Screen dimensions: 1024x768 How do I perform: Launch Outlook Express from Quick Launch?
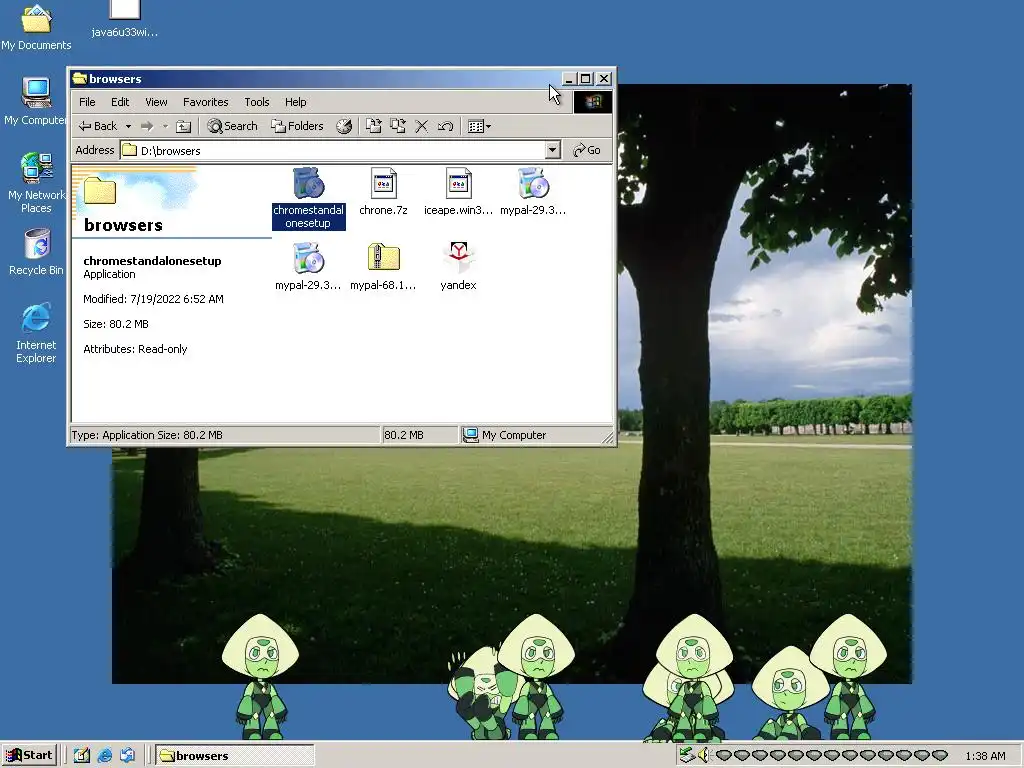point(127,756)
